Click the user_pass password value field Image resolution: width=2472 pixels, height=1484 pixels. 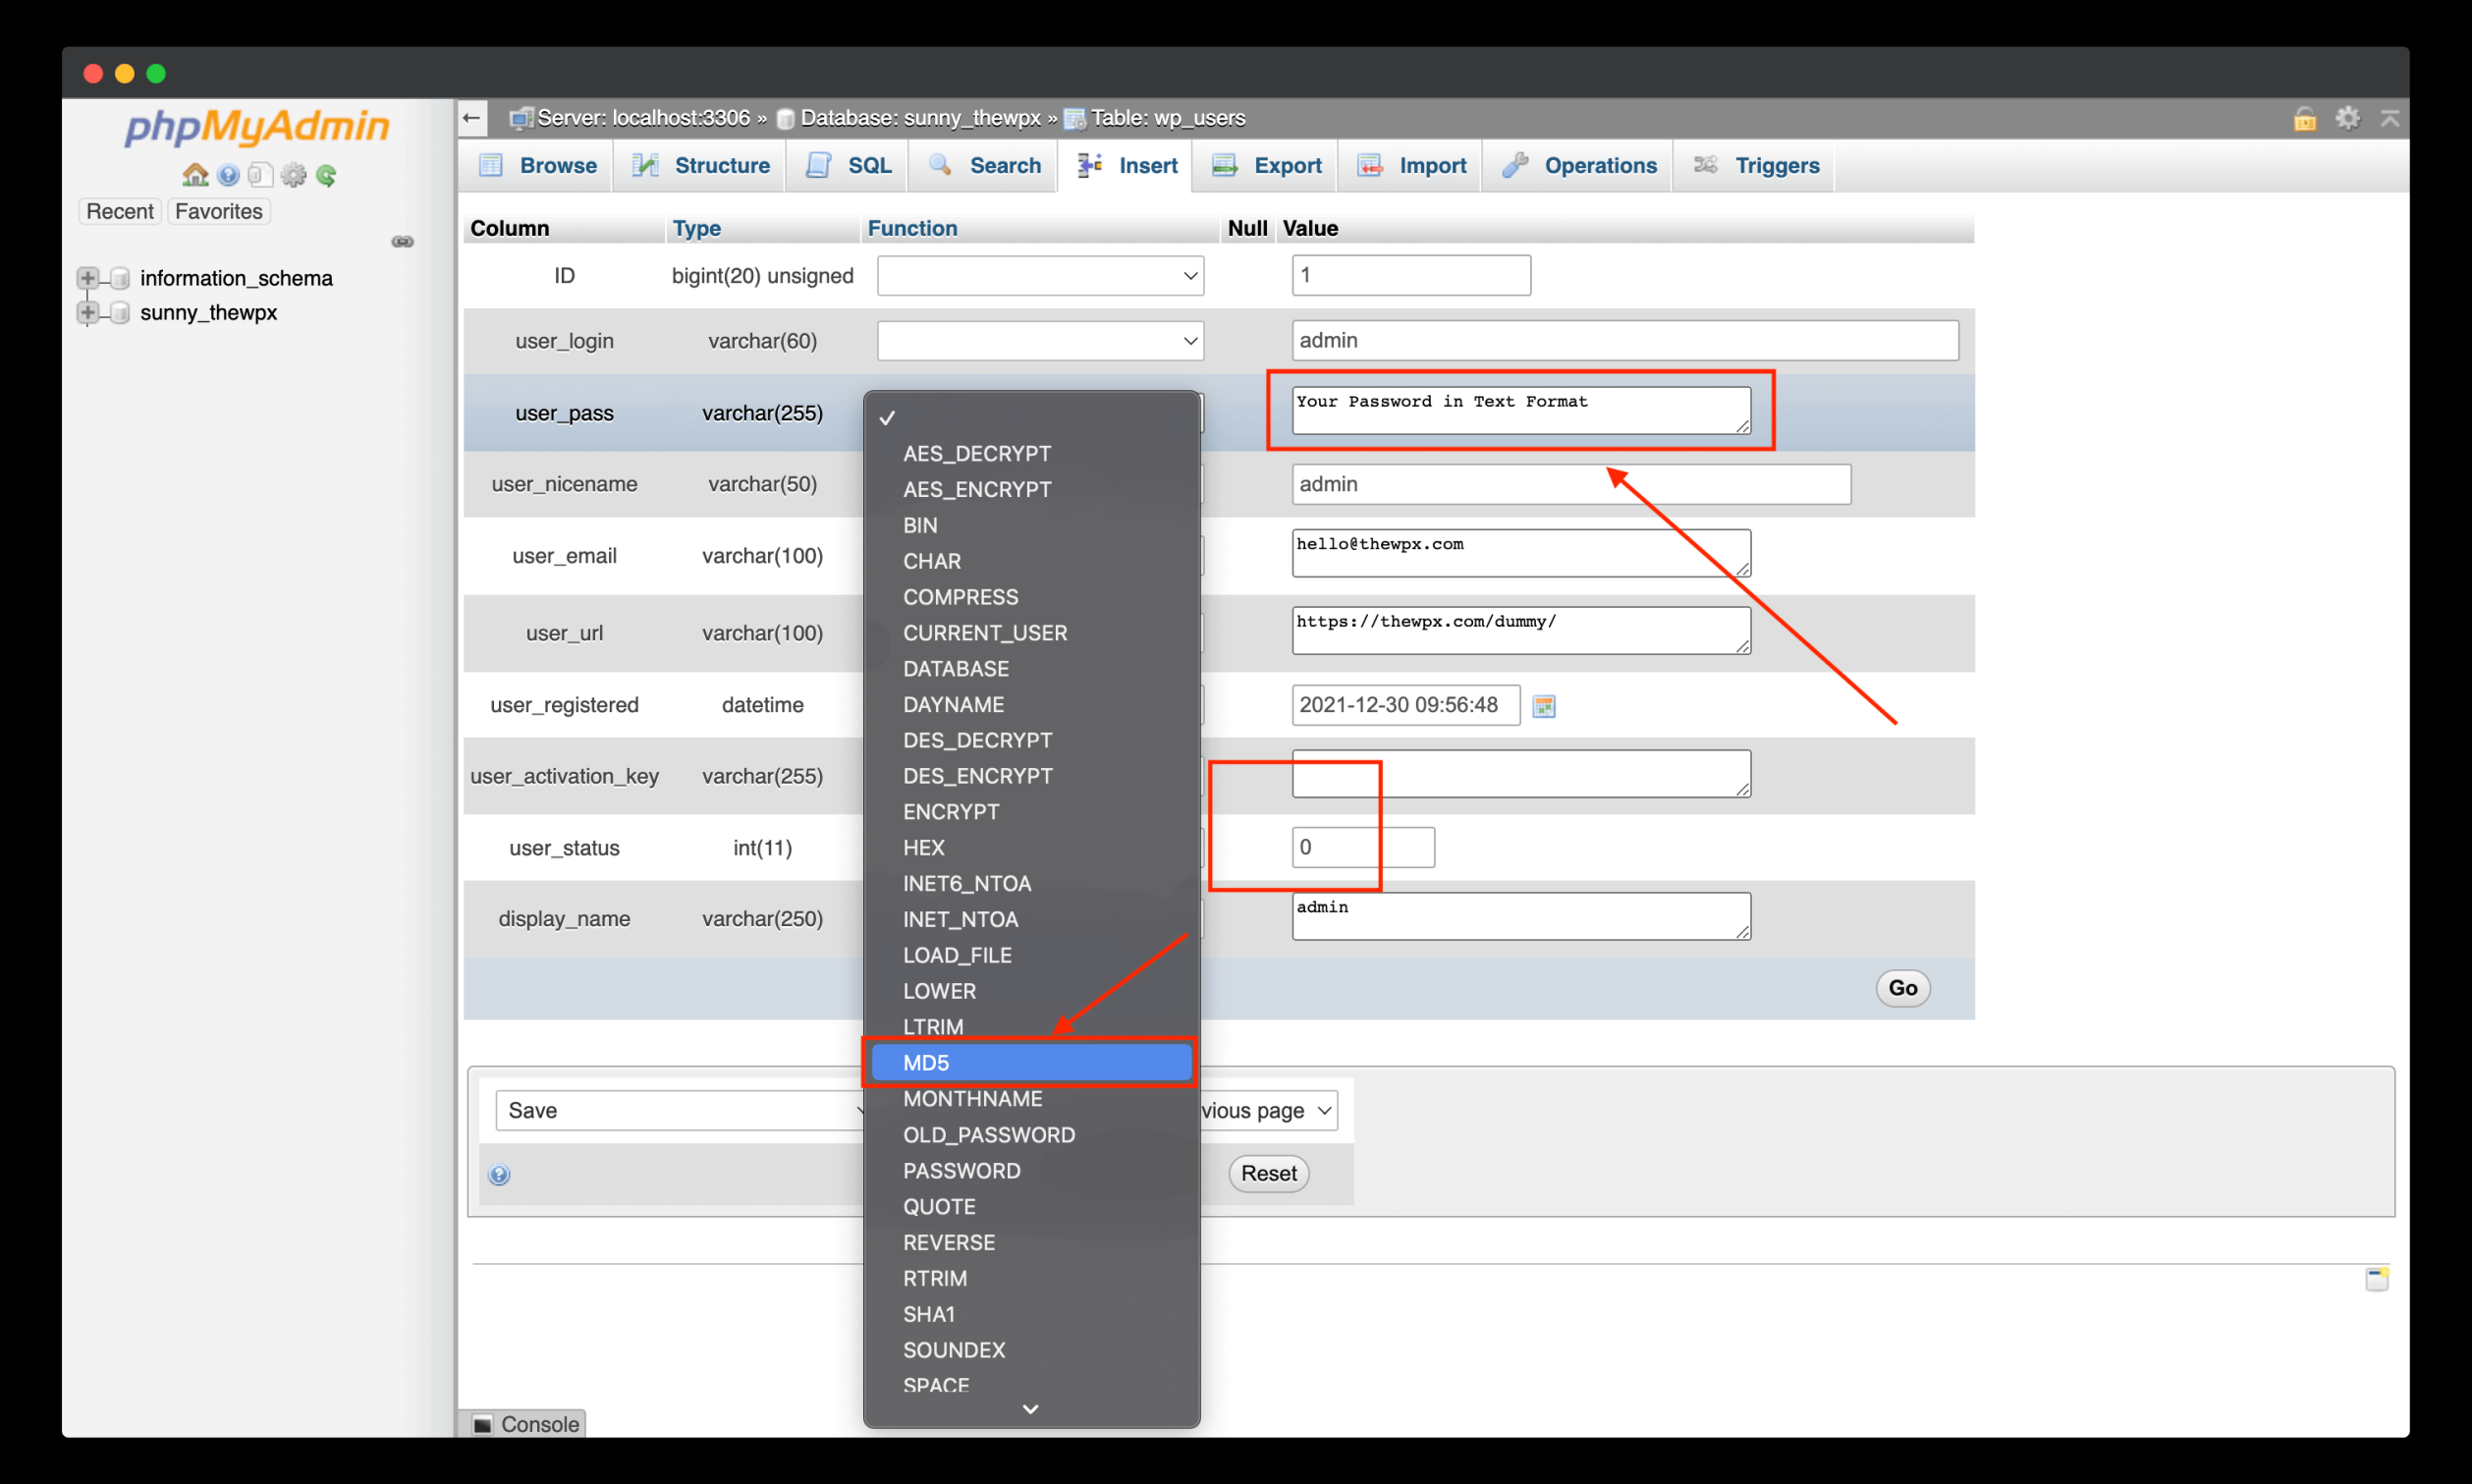[x=1519, y=410]
